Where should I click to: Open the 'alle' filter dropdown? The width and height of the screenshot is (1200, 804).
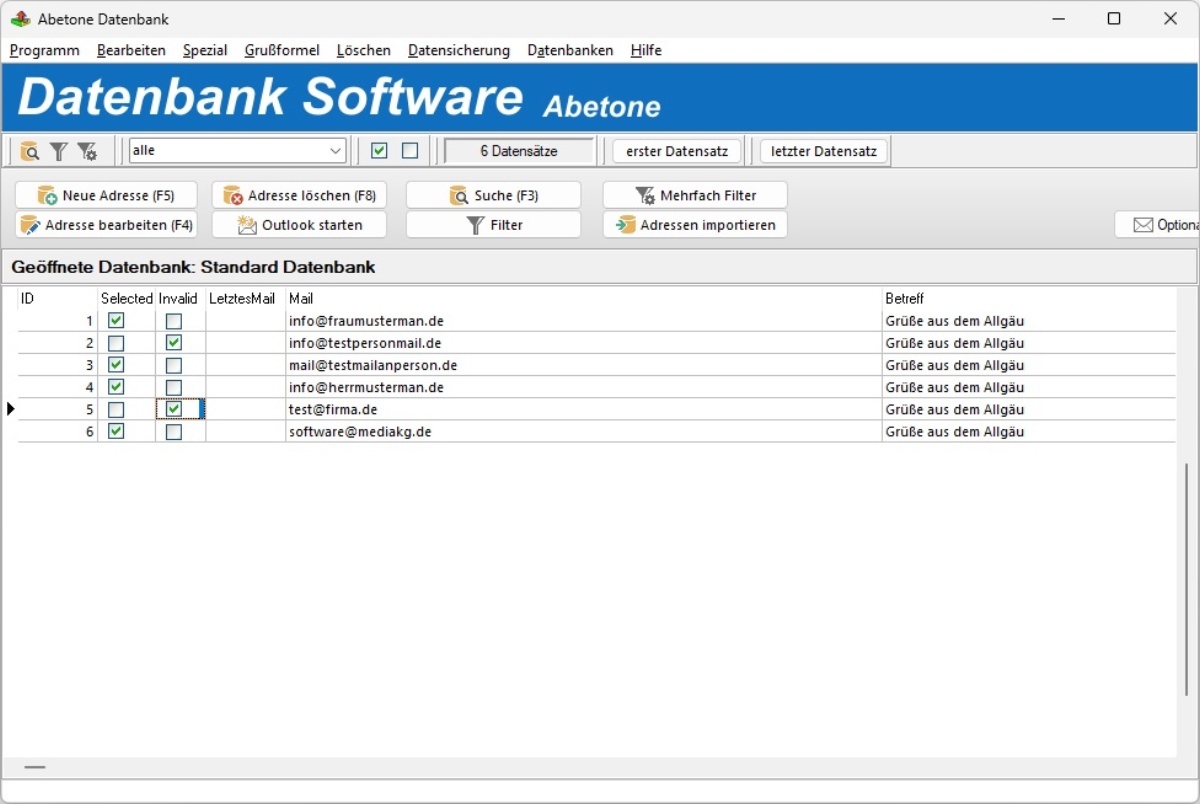[238, 151]
